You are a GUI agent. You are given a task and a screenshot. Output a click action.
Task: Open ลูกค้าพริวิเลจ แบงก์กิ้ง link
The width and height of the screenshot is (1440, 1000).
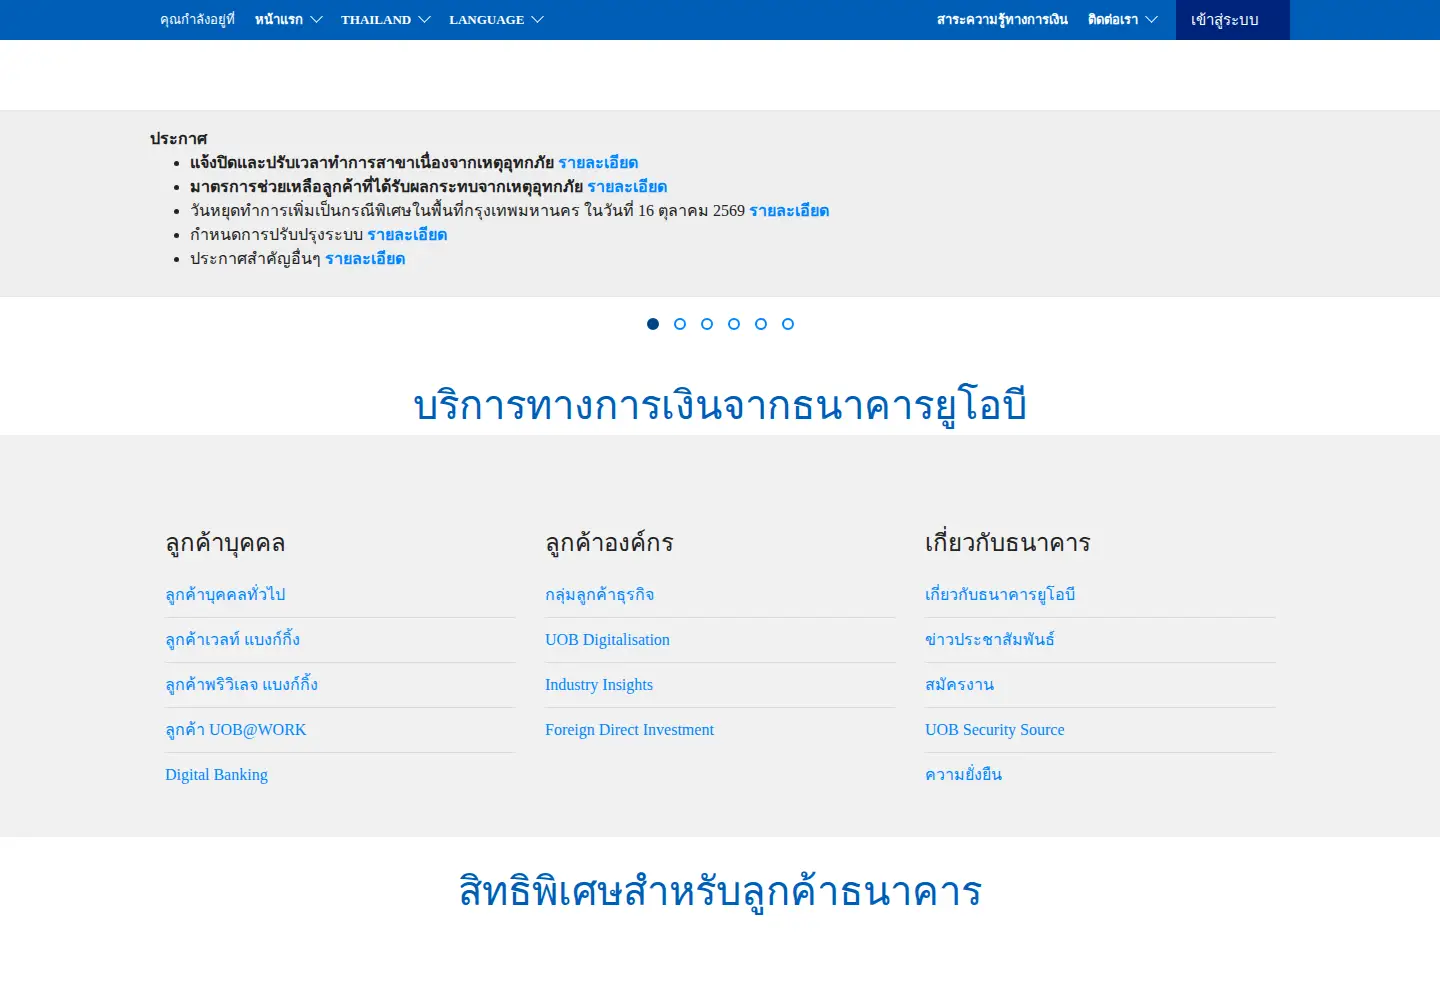(241, 685)
